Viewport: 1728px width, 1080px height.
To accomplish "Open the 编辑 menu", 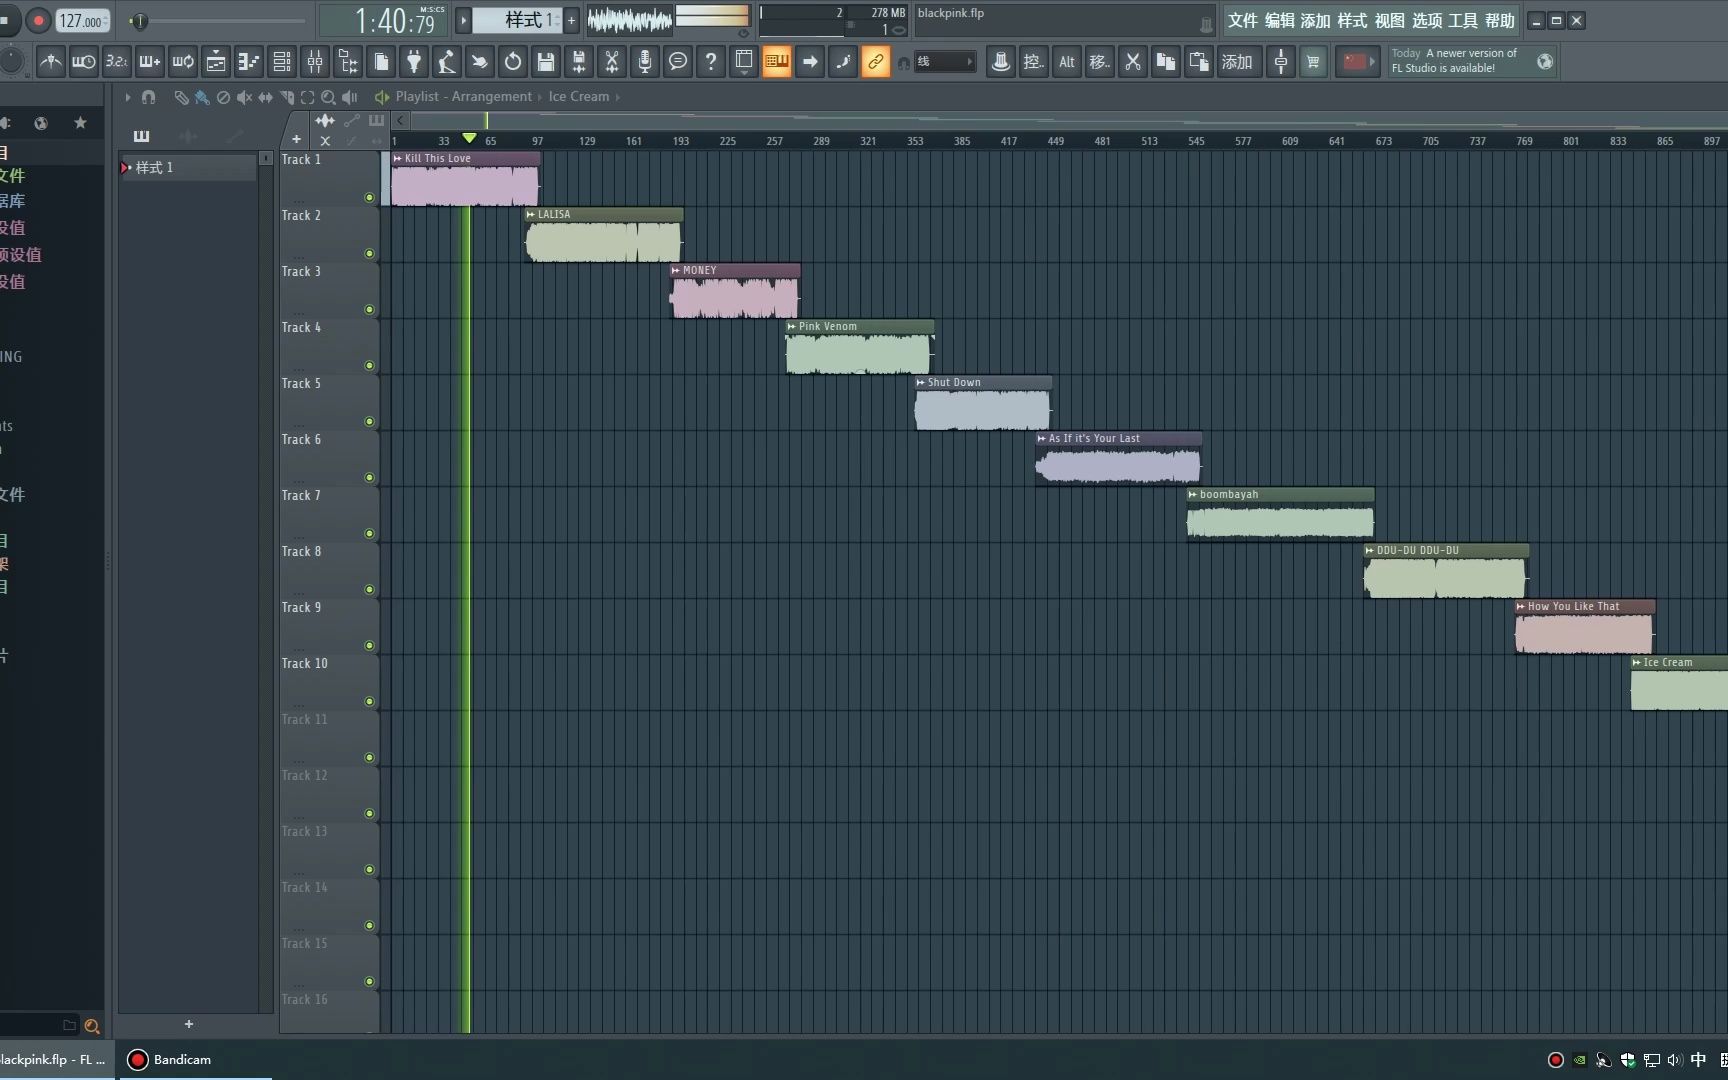I will [1280, 20].
